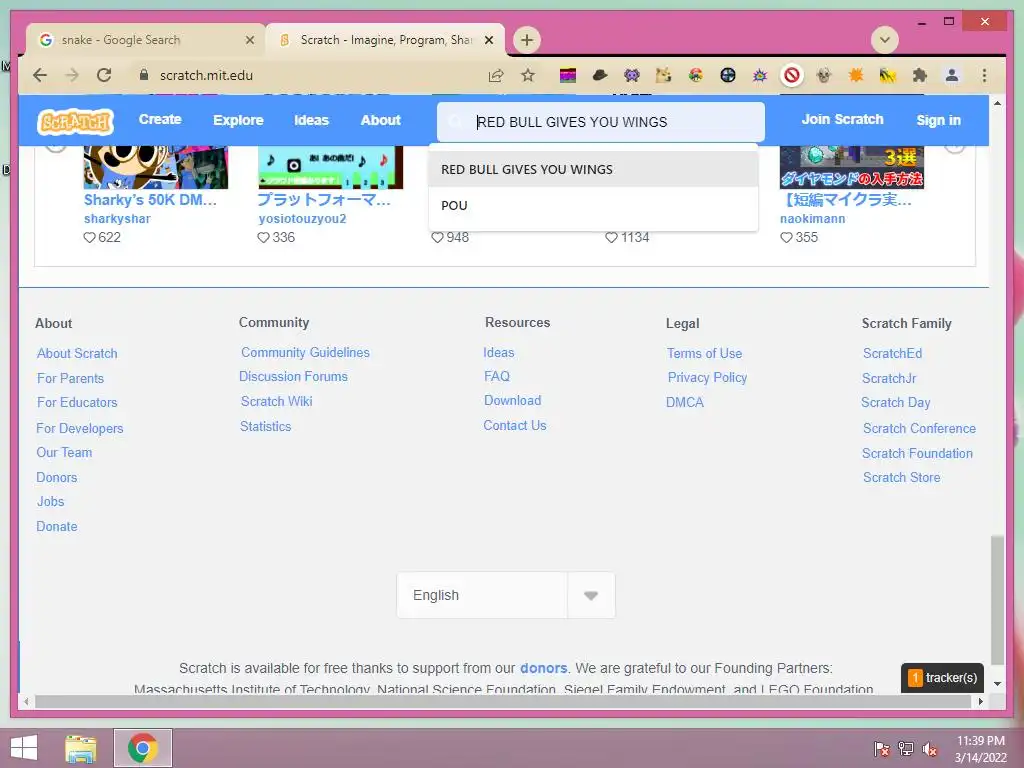Click the Chrome taskbar icon
Viewport: 1024px width, 768px height.
(x=143, y=748)
